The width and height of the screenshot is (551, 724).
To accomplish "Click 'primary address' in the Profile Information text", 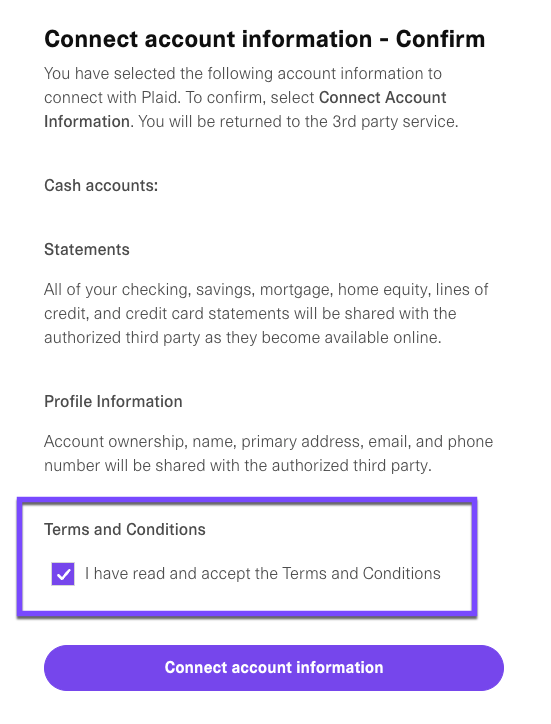I will pyautogui.click(x=301, y=442).
